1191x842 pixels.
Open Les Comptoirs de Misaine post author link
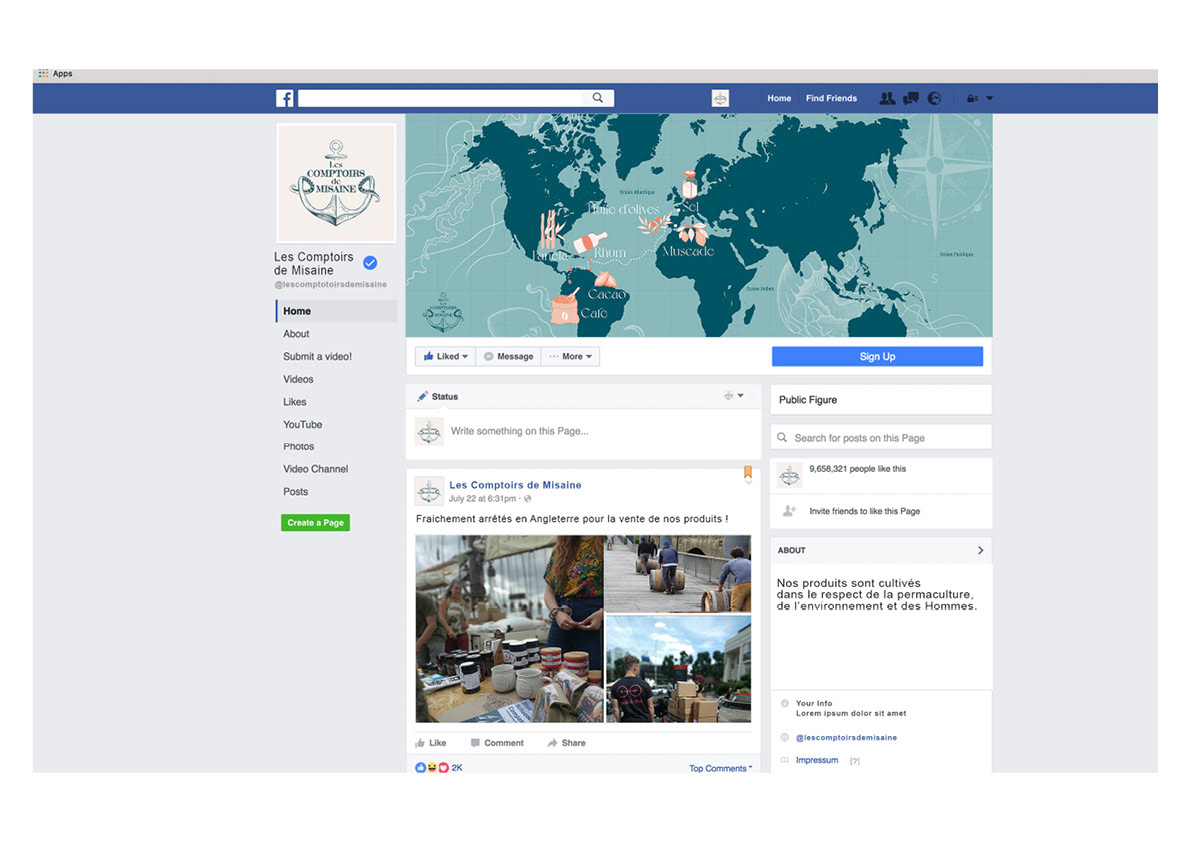[x=515, y=485]
